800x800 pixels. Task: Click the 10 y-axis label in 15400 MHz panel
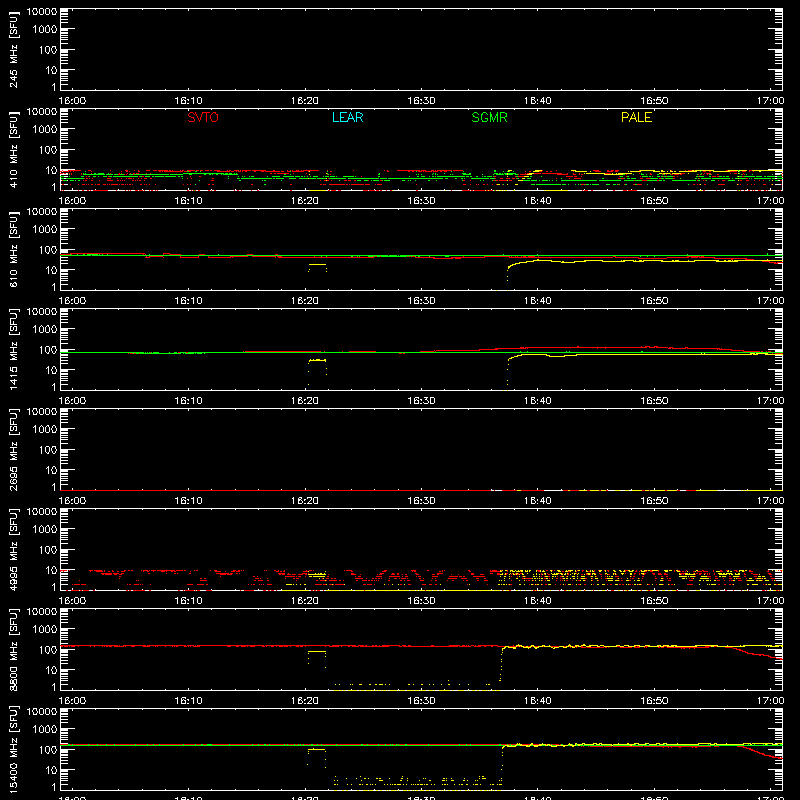pyautogui.click(x=51, y=770)
